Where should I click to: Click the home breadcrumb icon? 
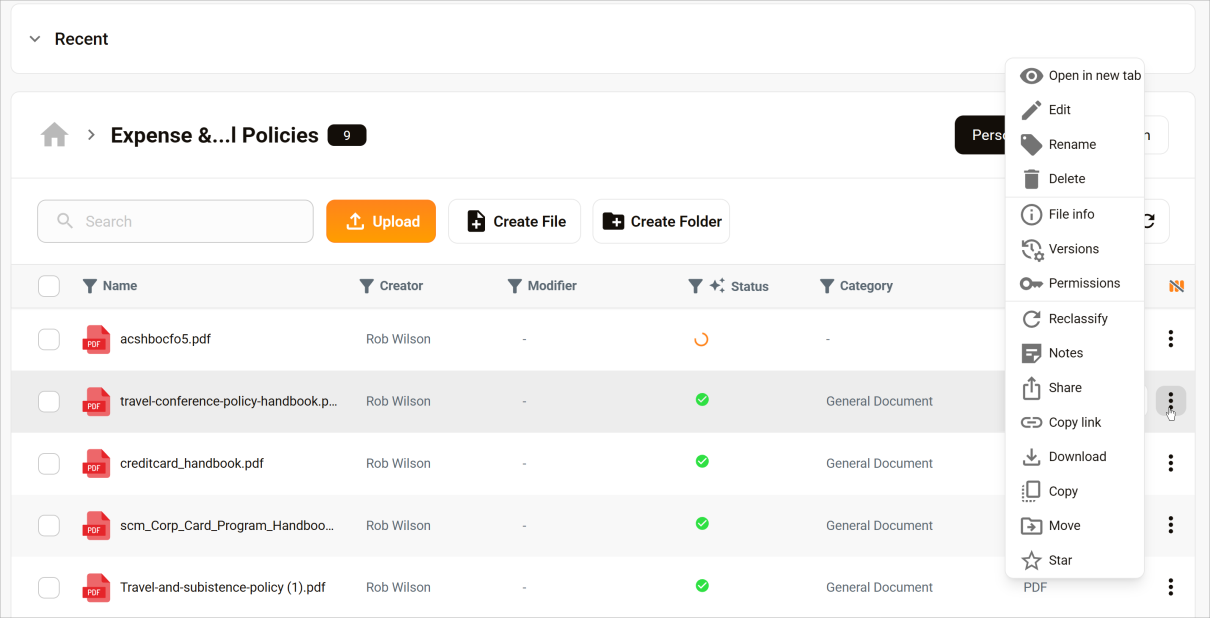tap(54, 135)
